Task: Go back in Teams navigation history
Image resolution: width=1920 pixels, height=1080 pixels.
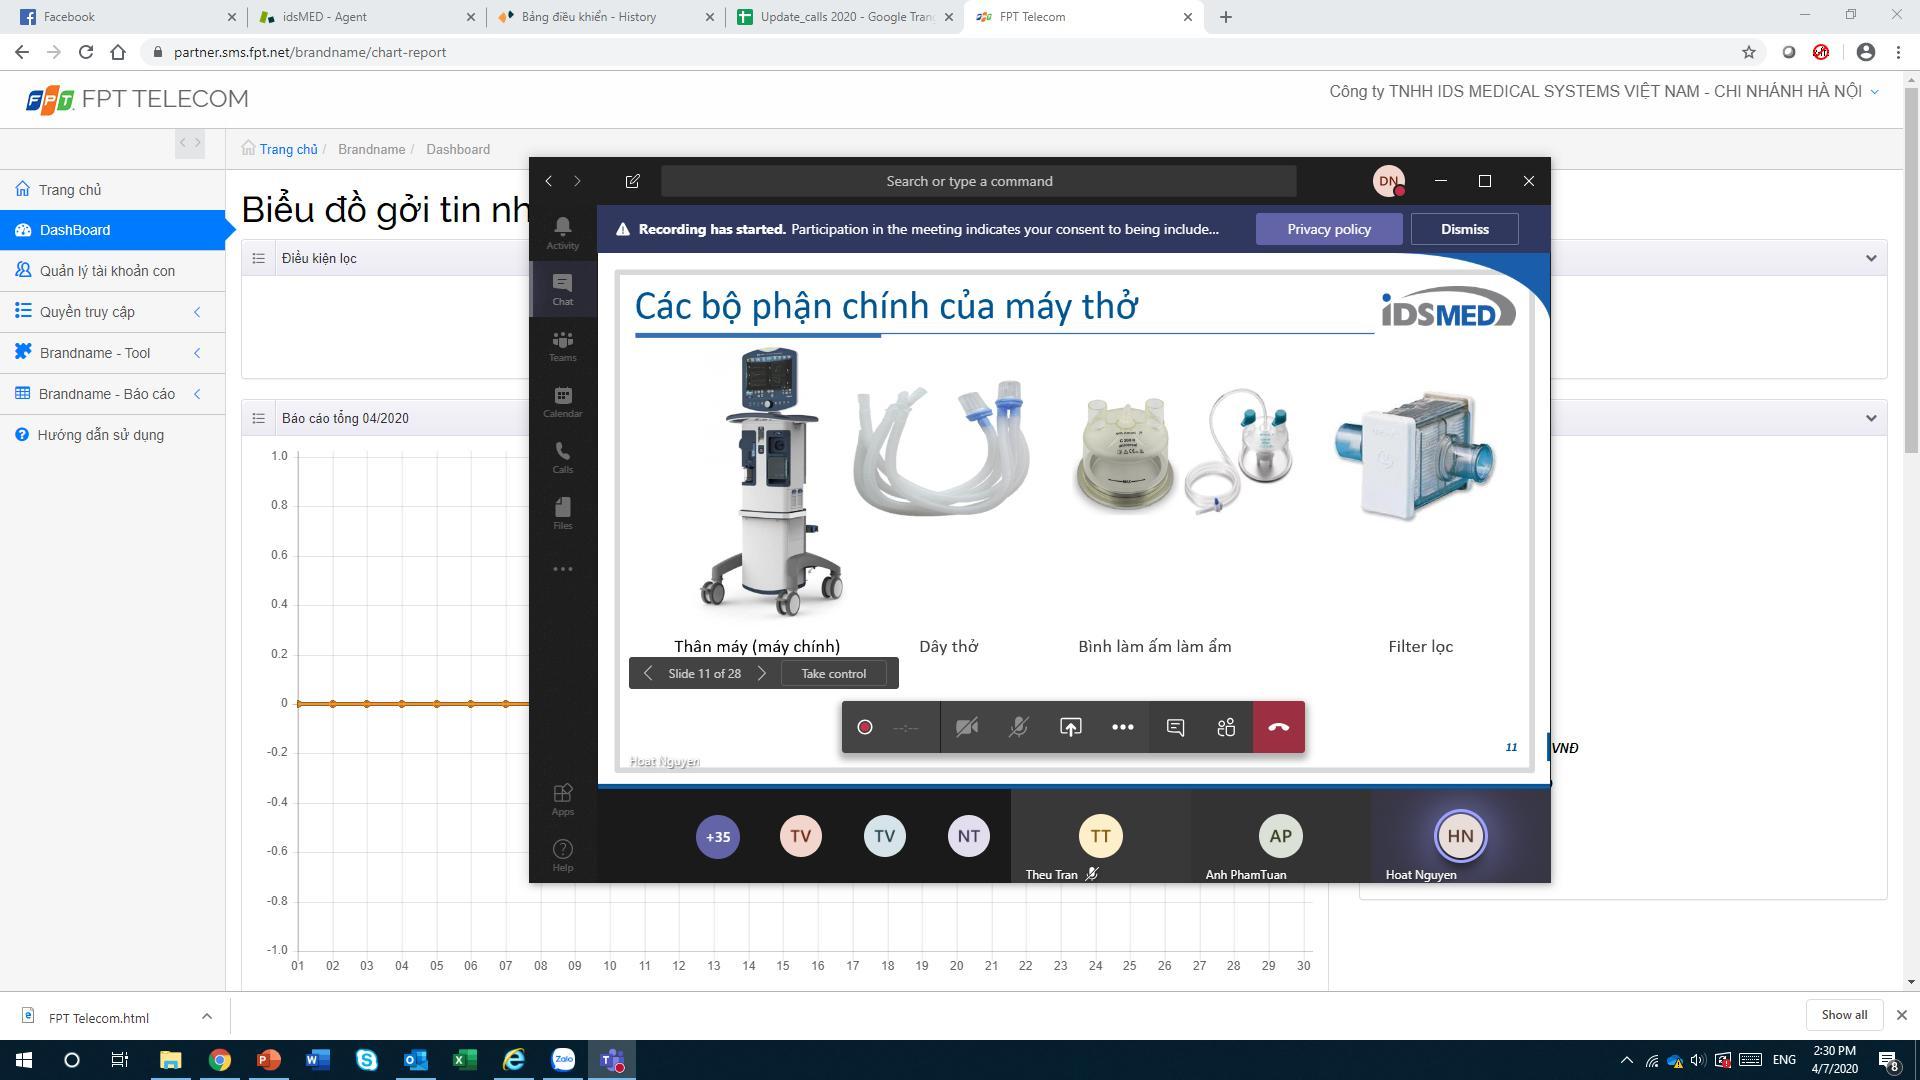Action: click(548, 181)
